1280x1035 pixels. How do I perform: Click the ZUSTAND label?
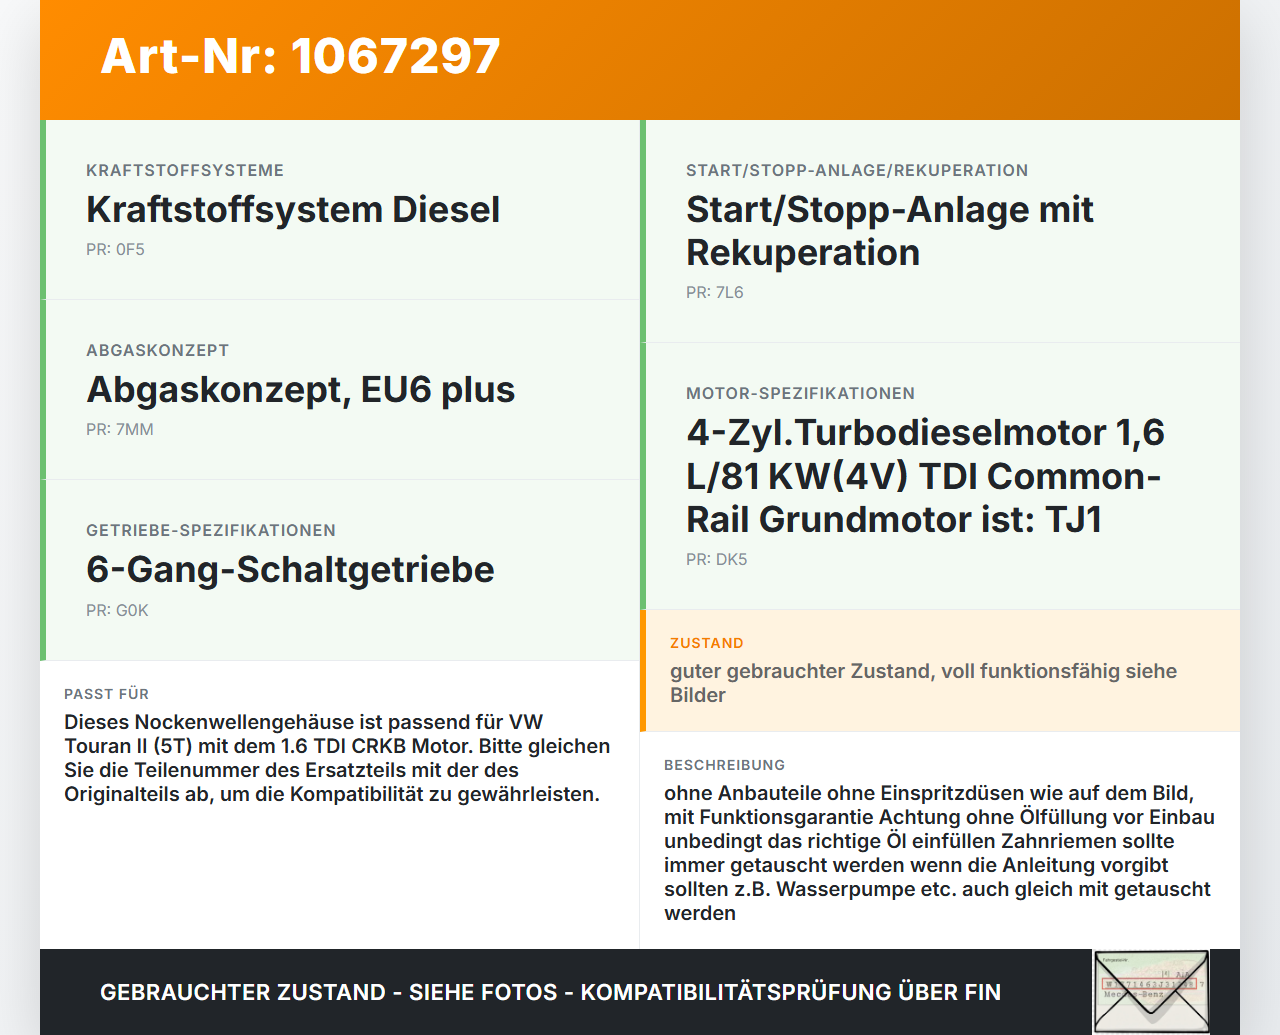(706, 643)
